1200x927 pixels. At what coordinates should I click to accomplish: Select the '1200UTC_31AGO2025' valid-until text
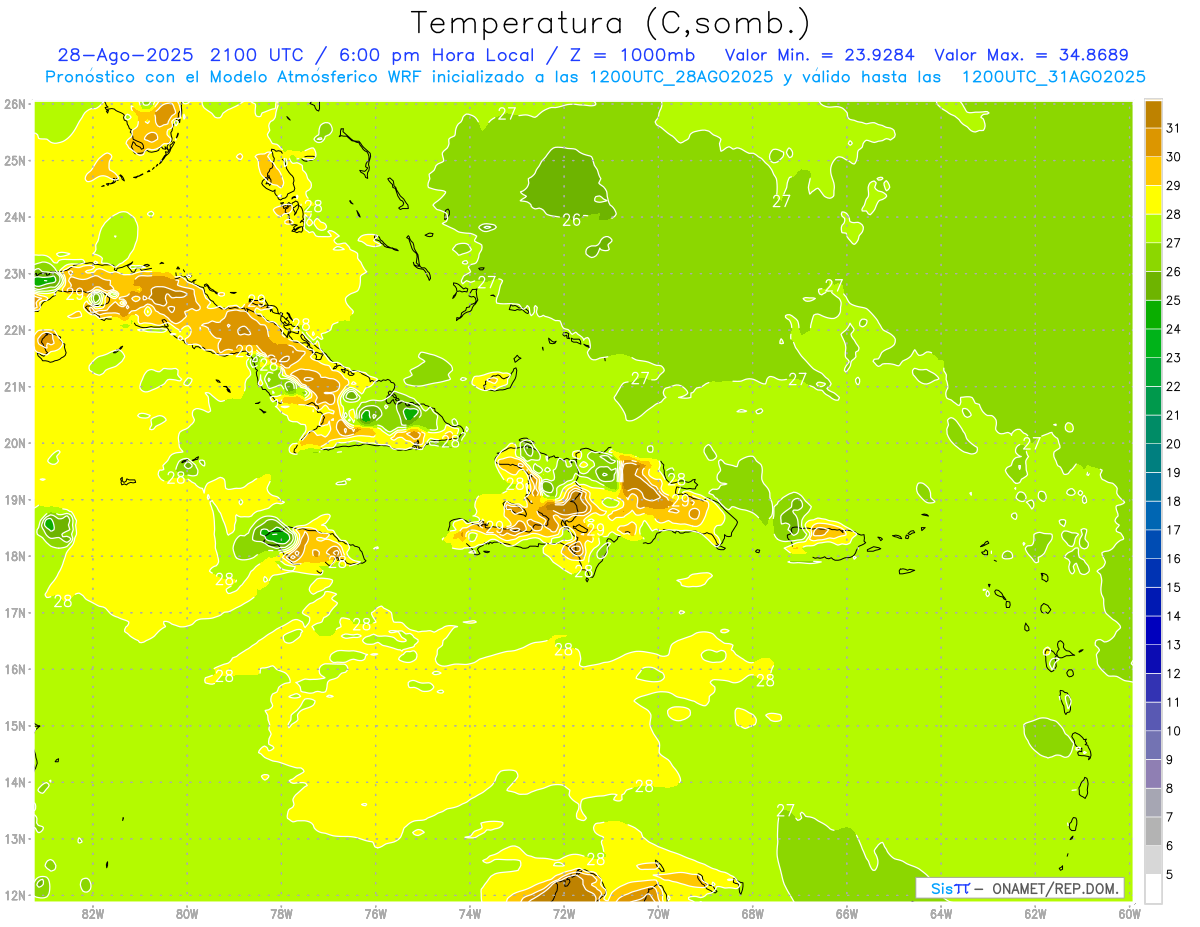1053,77
